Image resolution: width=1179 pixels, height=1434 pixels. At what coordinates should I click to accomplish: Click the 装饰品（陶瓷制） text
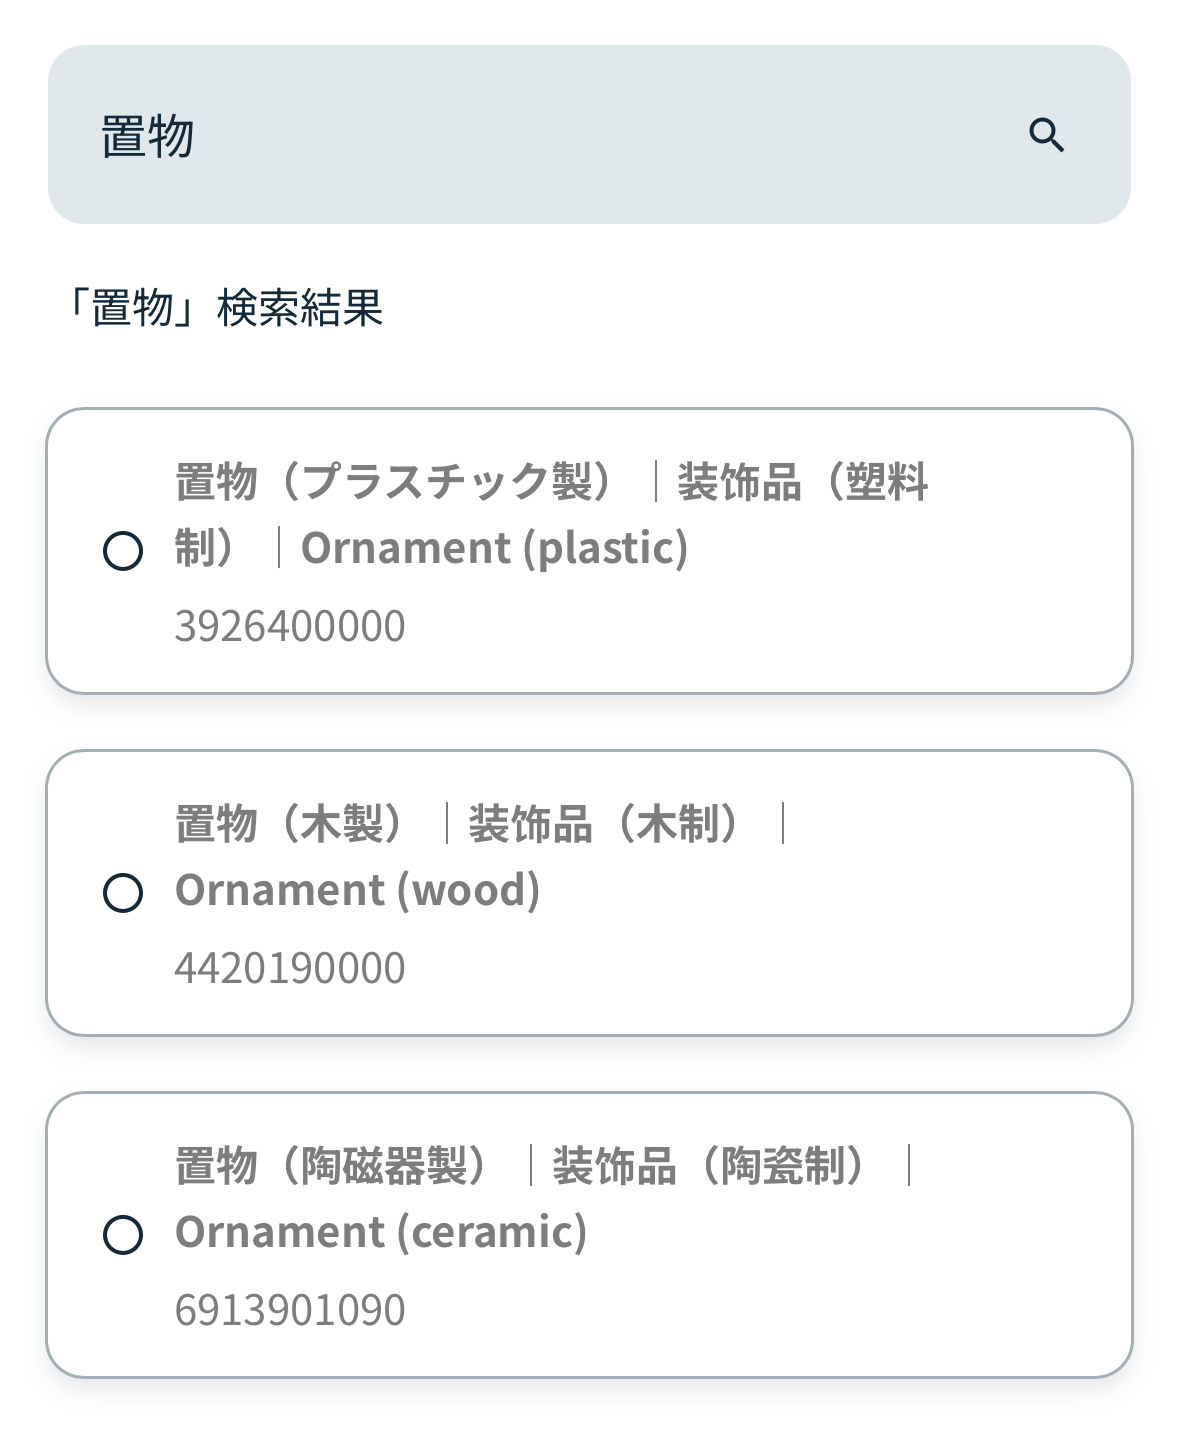(x=710, y=1166)
